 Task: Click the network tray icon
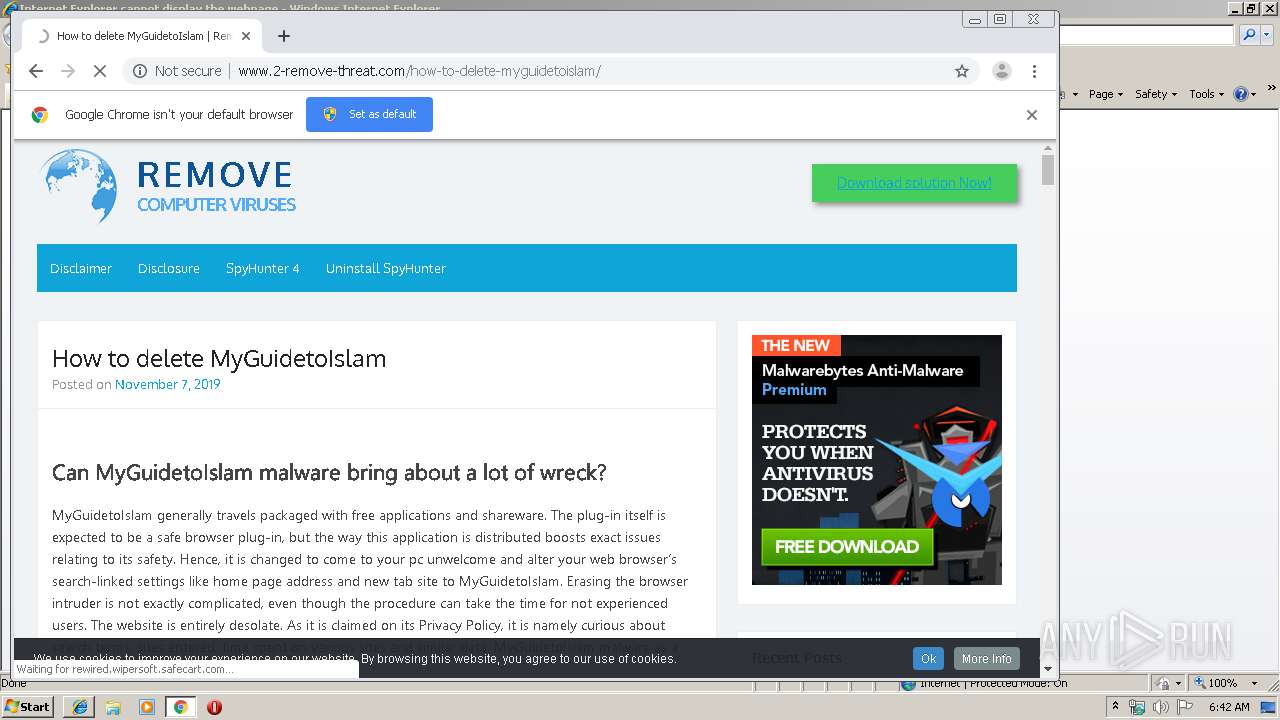[1137, 707]
